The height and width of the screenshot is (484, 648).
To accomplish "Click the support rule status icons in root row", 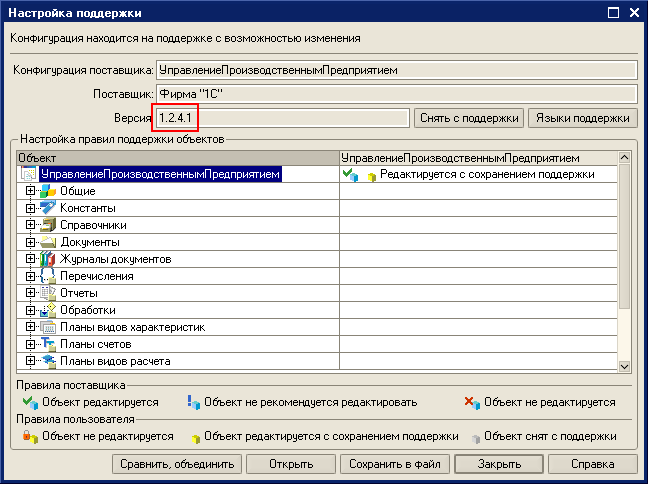I will tap(359, 175).
